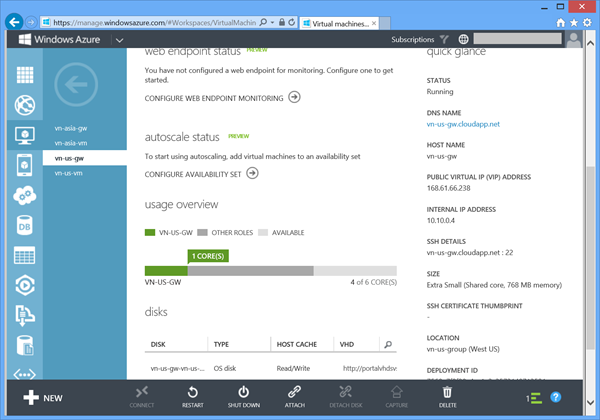This screenshot has height=420, width=600.
Task: Go back using the large circle arrow
Action: coord(76,85)
